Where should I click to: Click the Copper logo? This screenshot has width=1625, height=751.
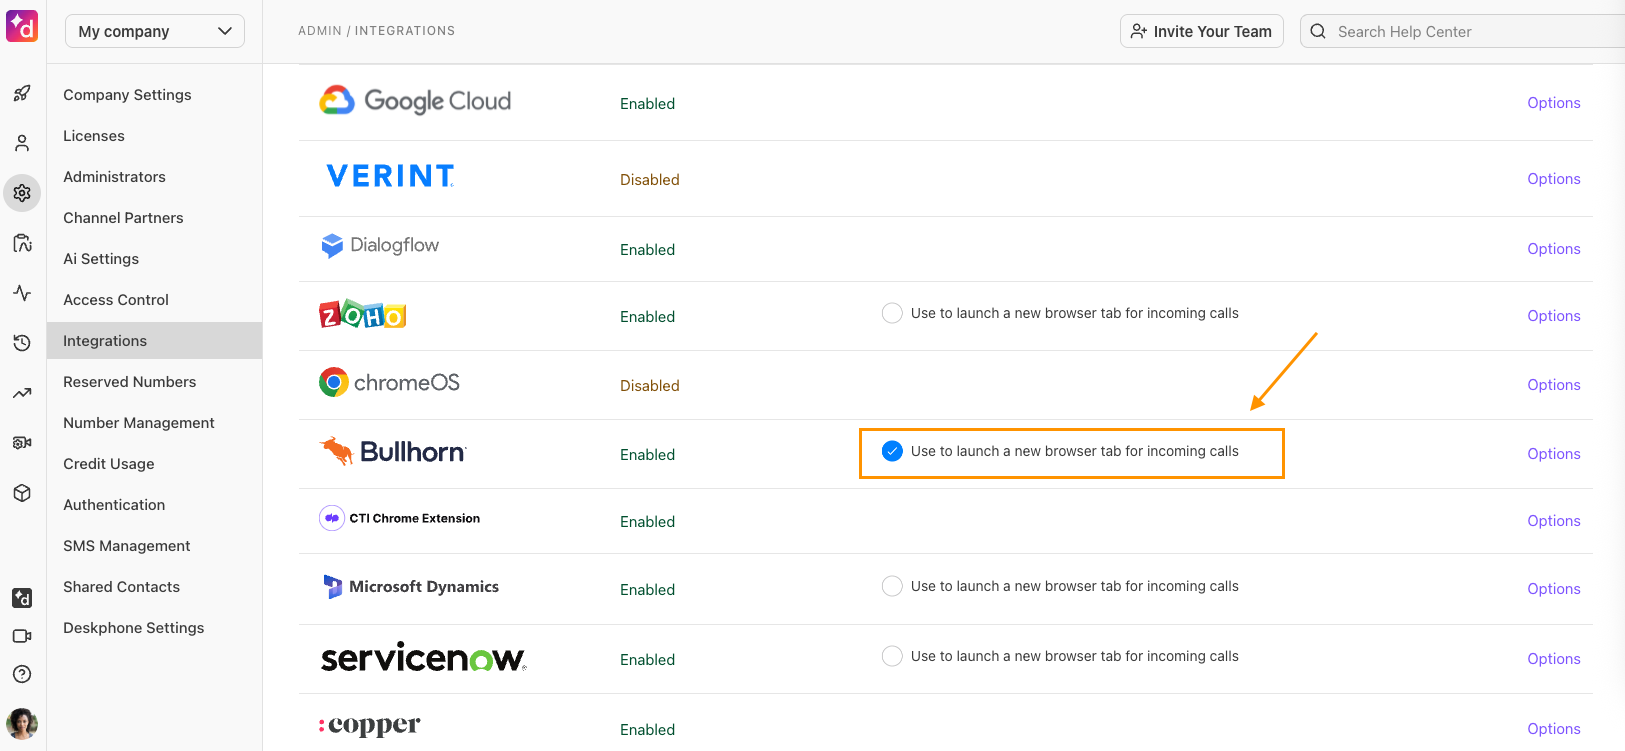tap(370, 725)
